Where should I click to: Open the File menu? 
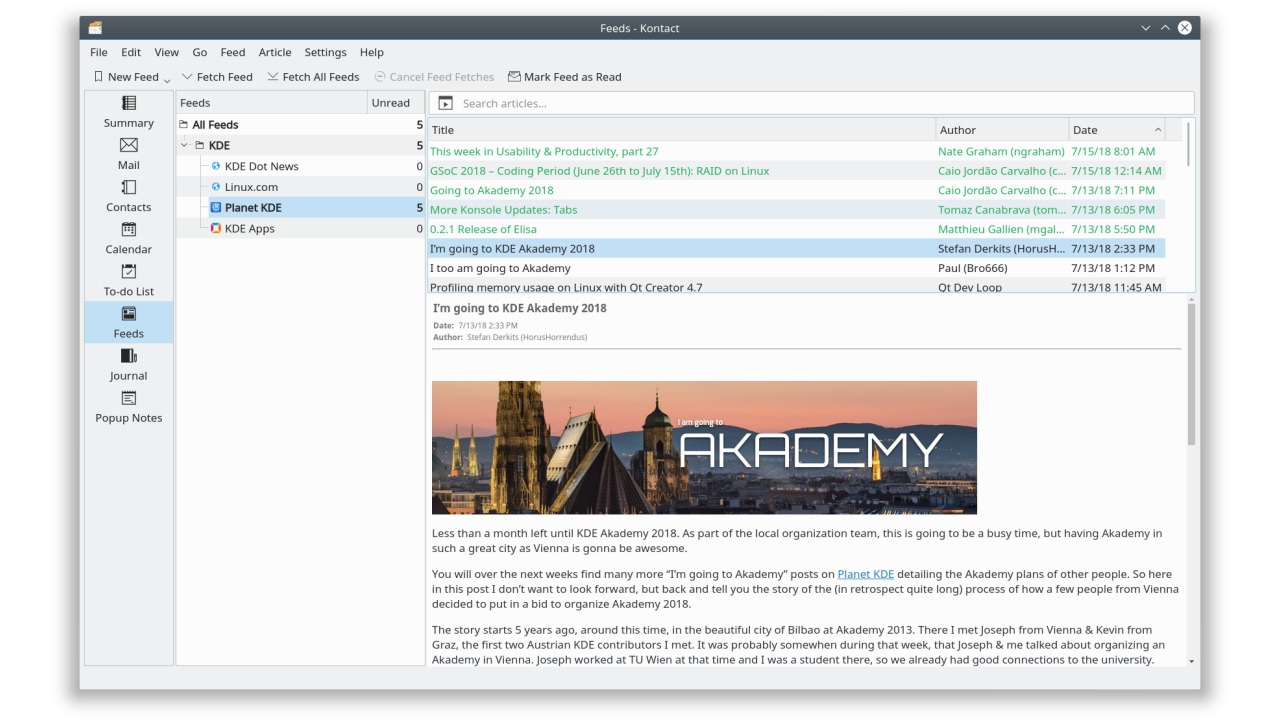[99, 52]
